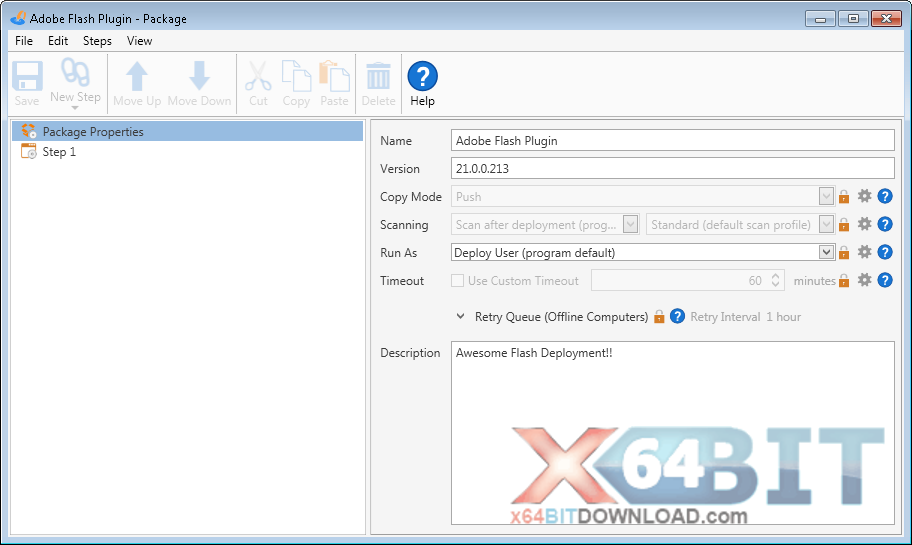Click the Copy Mode lock icon
This screenshot has height=545, width=912.
(x=844, y=197)
